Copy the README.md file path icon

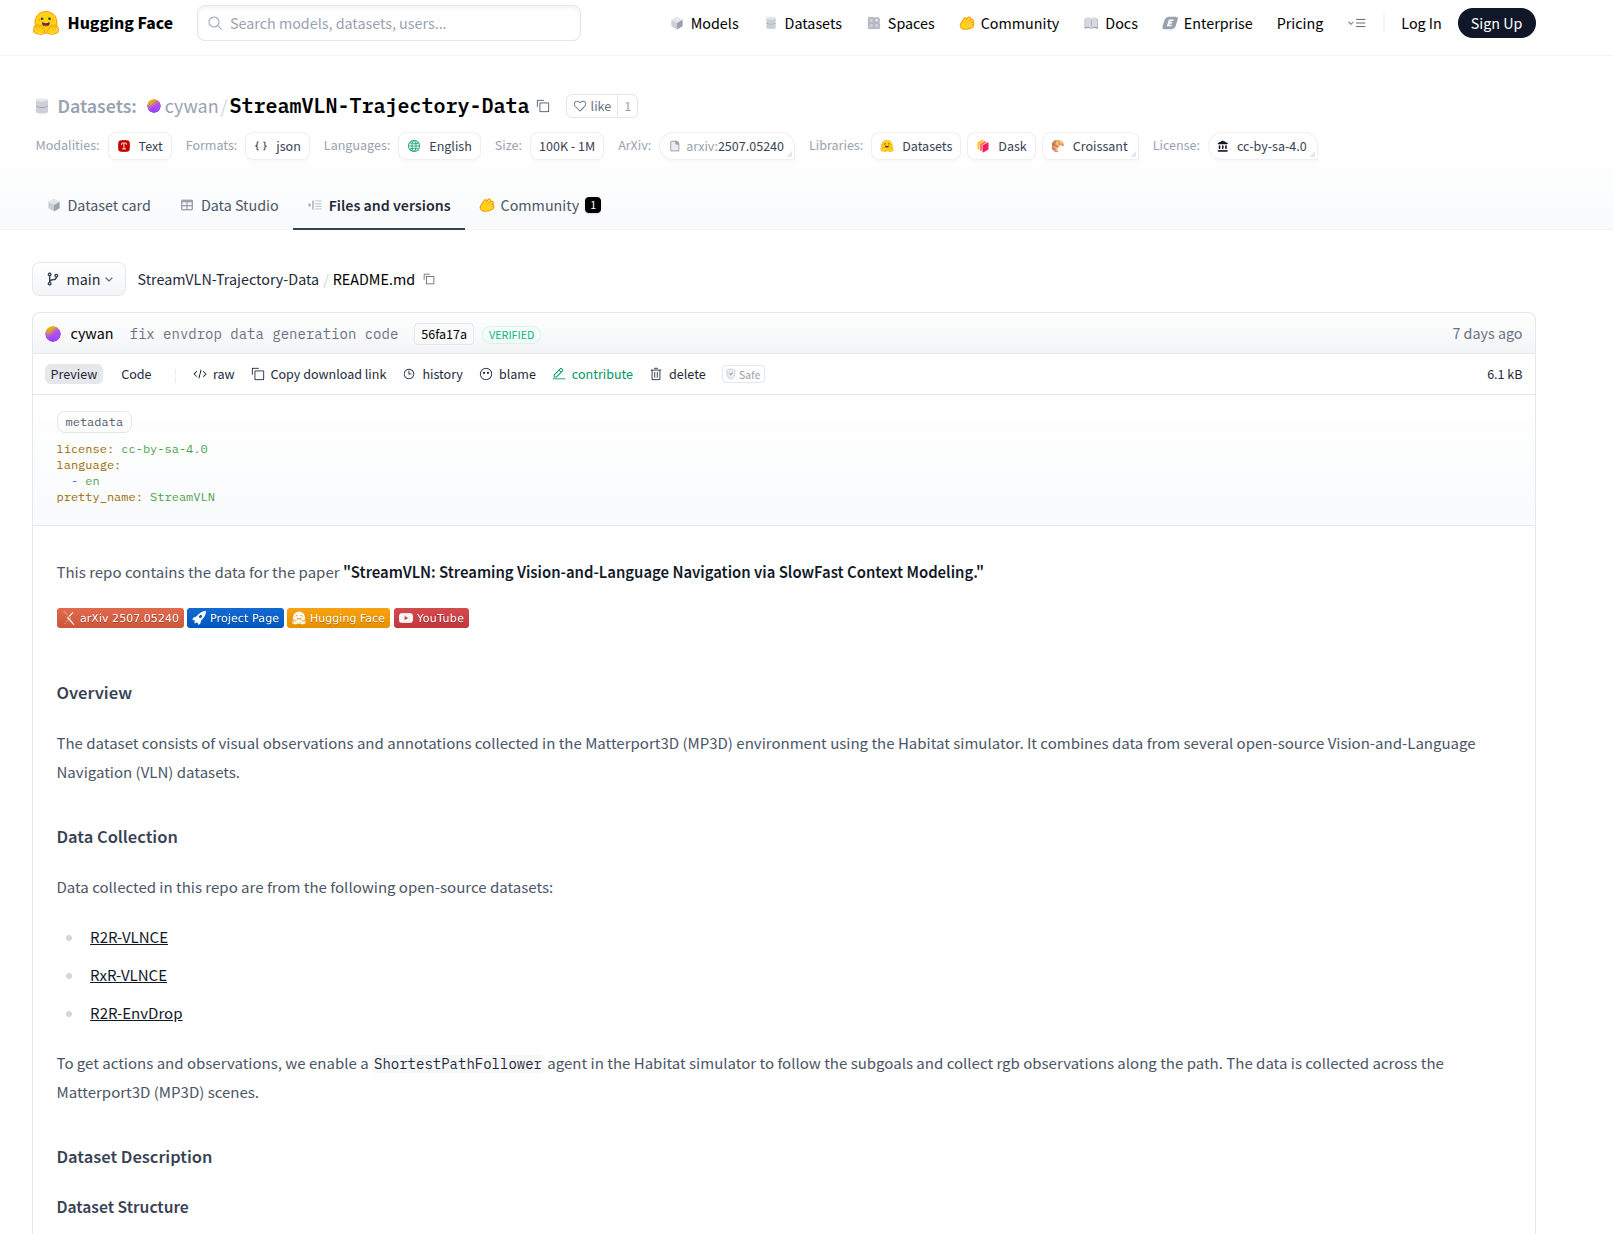429,279
